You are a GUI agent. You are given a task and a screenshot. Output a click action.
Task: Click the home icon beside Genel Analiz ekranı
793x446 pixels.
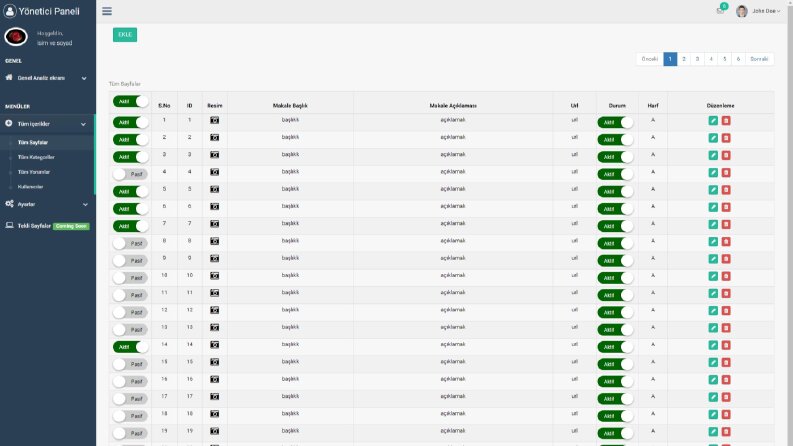(x=9, y=77)
